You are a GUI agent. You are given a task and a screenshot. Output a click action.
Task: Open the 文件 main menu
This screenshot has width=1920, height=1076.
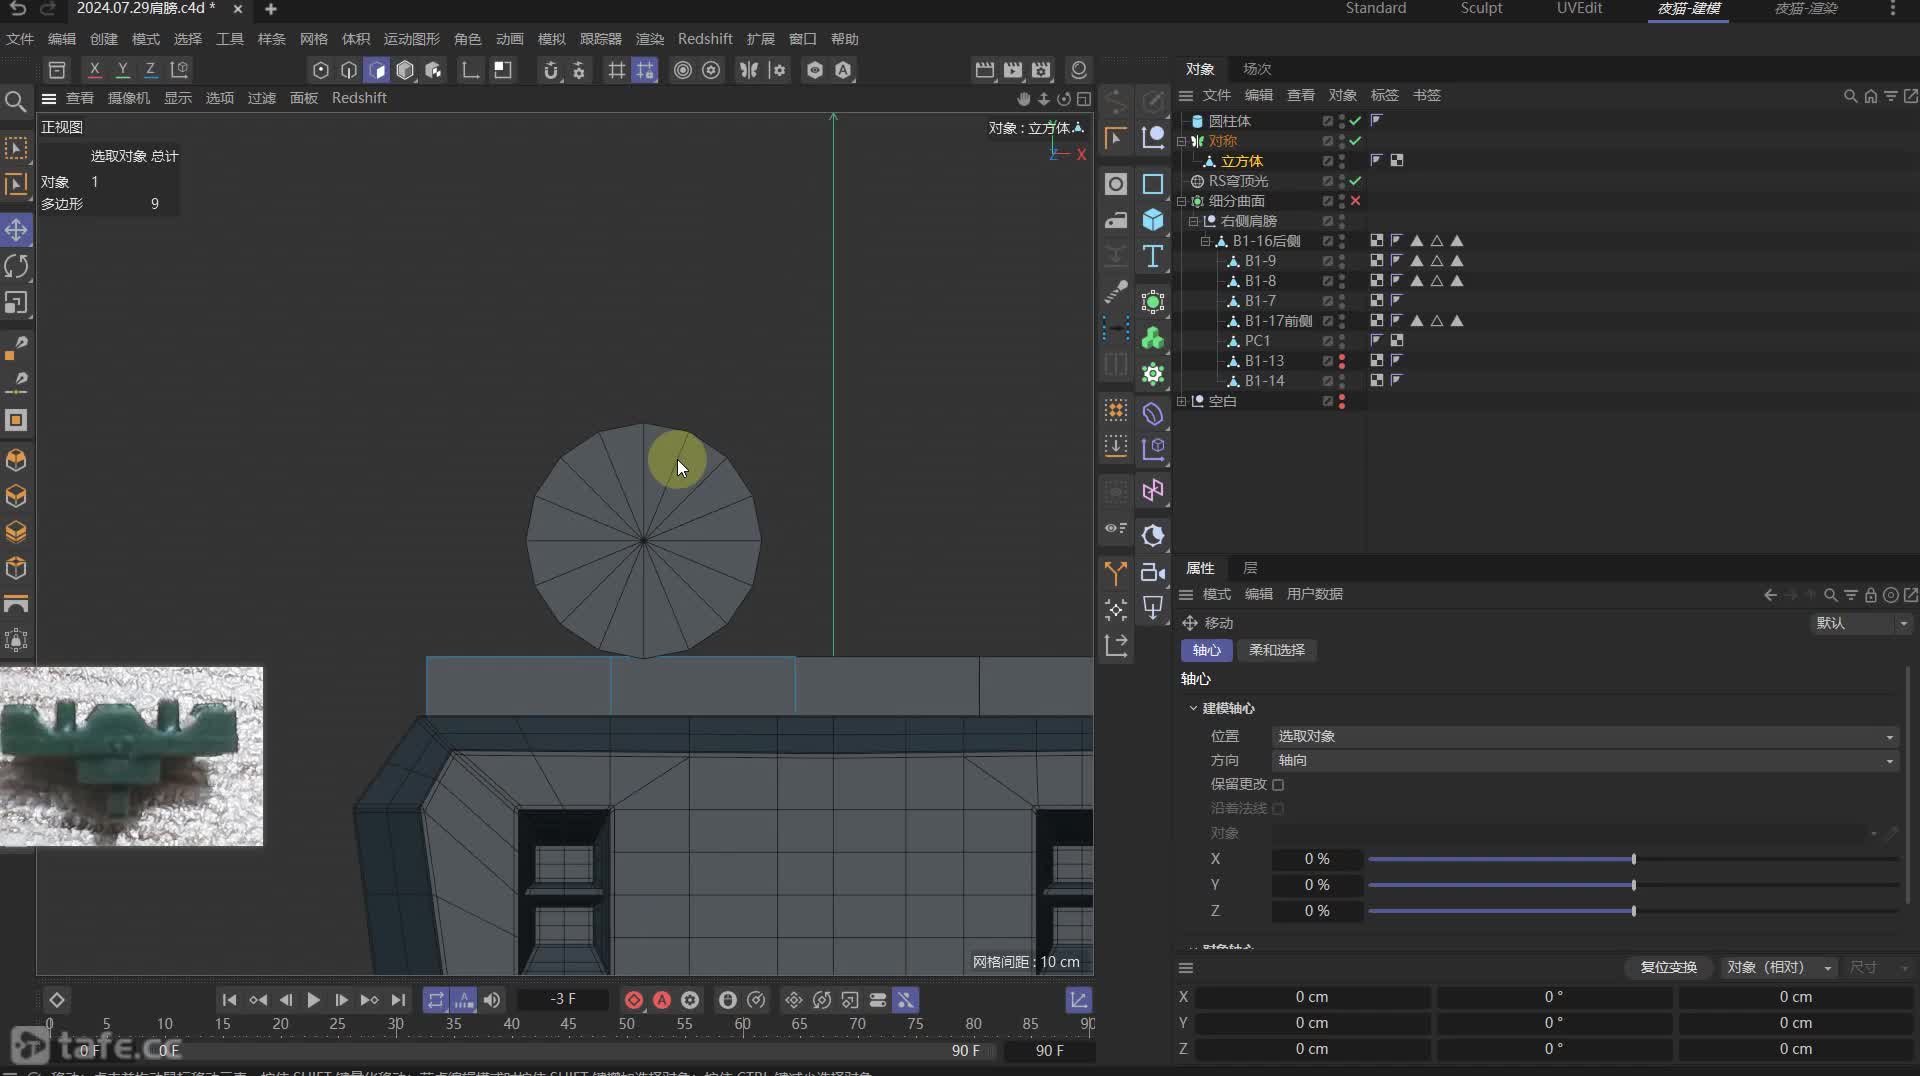[x=20, y=39]
